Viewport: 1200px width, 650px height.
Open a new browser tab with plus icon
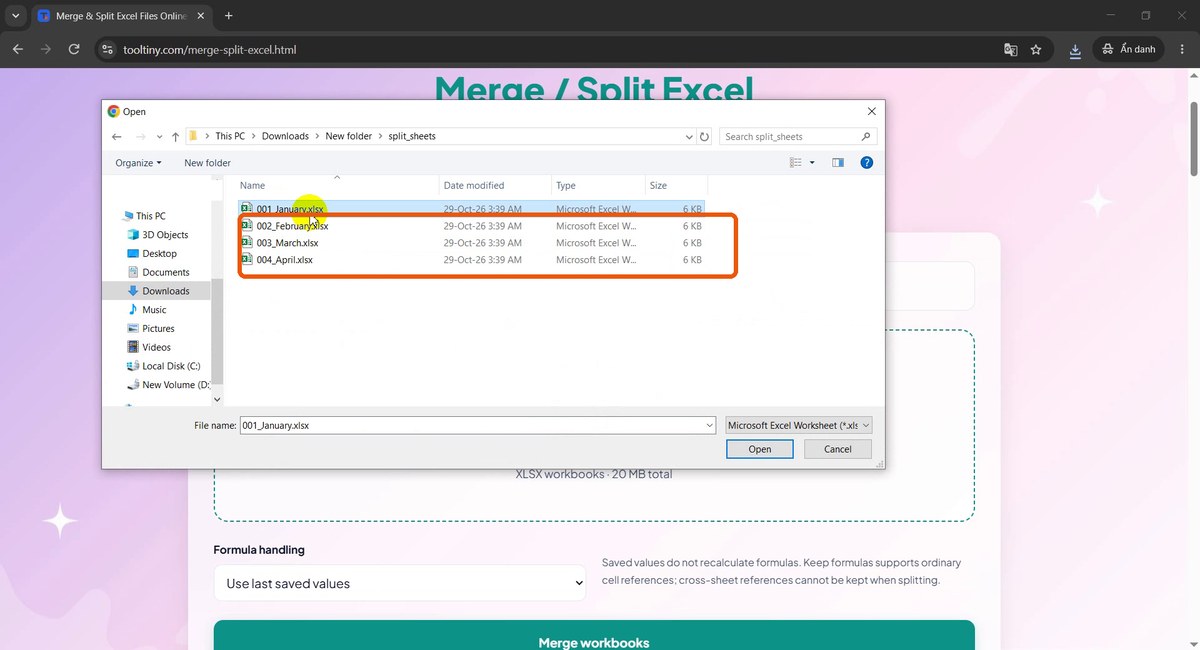click(x=228, y=16)
